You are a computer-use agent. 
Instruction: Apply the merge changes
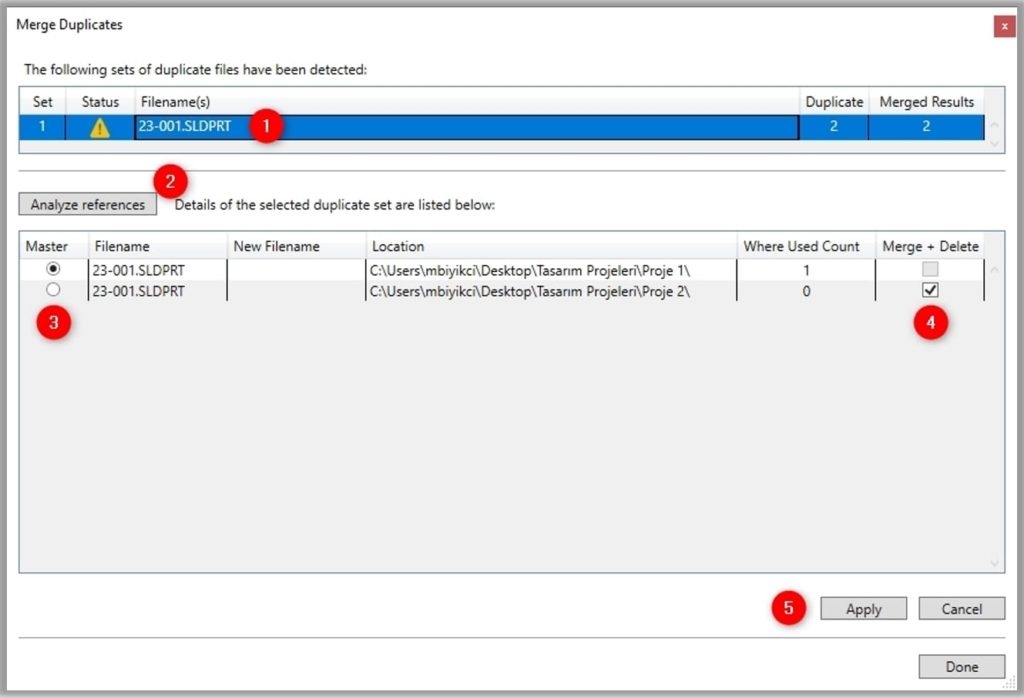coord(863,609)
